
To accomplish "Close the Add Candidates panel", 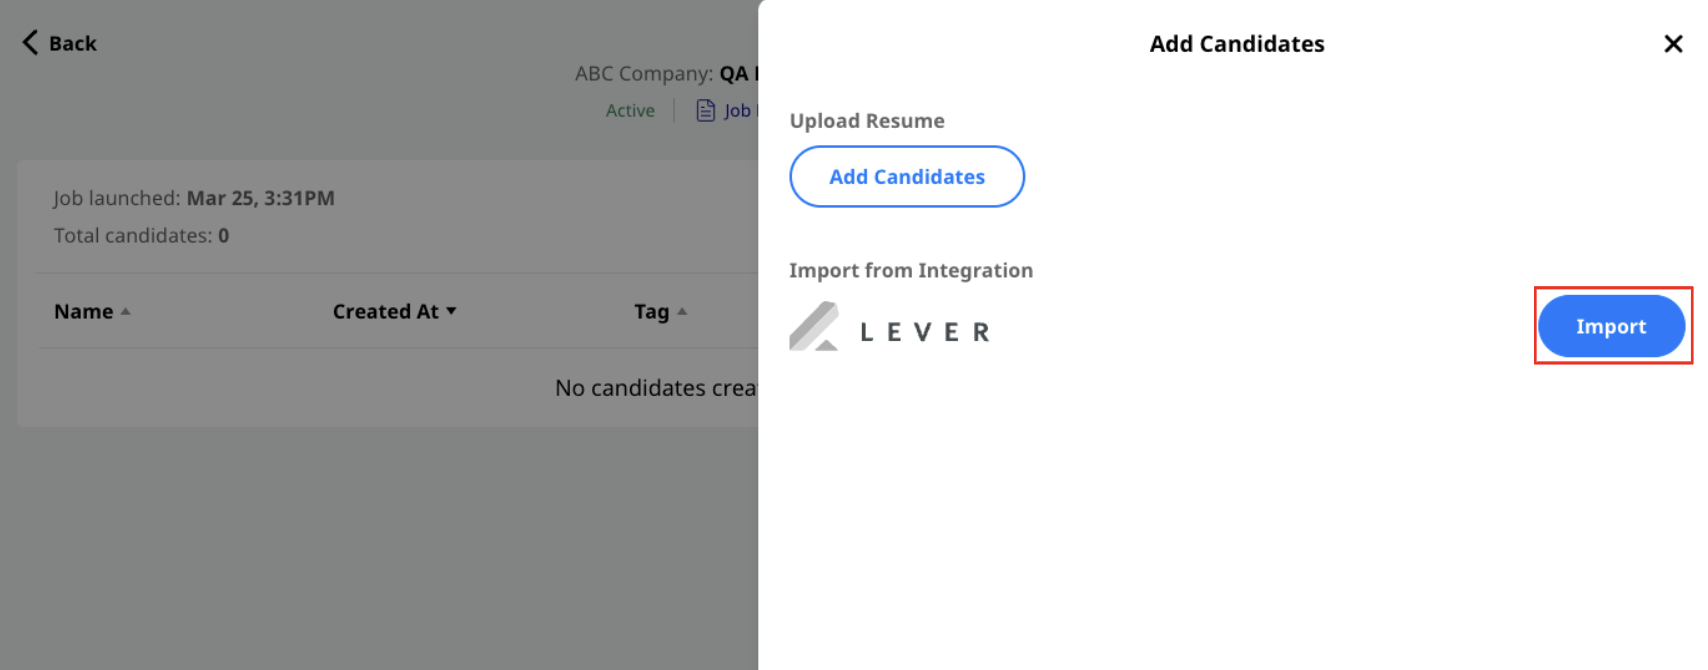I will (1673, 44).
